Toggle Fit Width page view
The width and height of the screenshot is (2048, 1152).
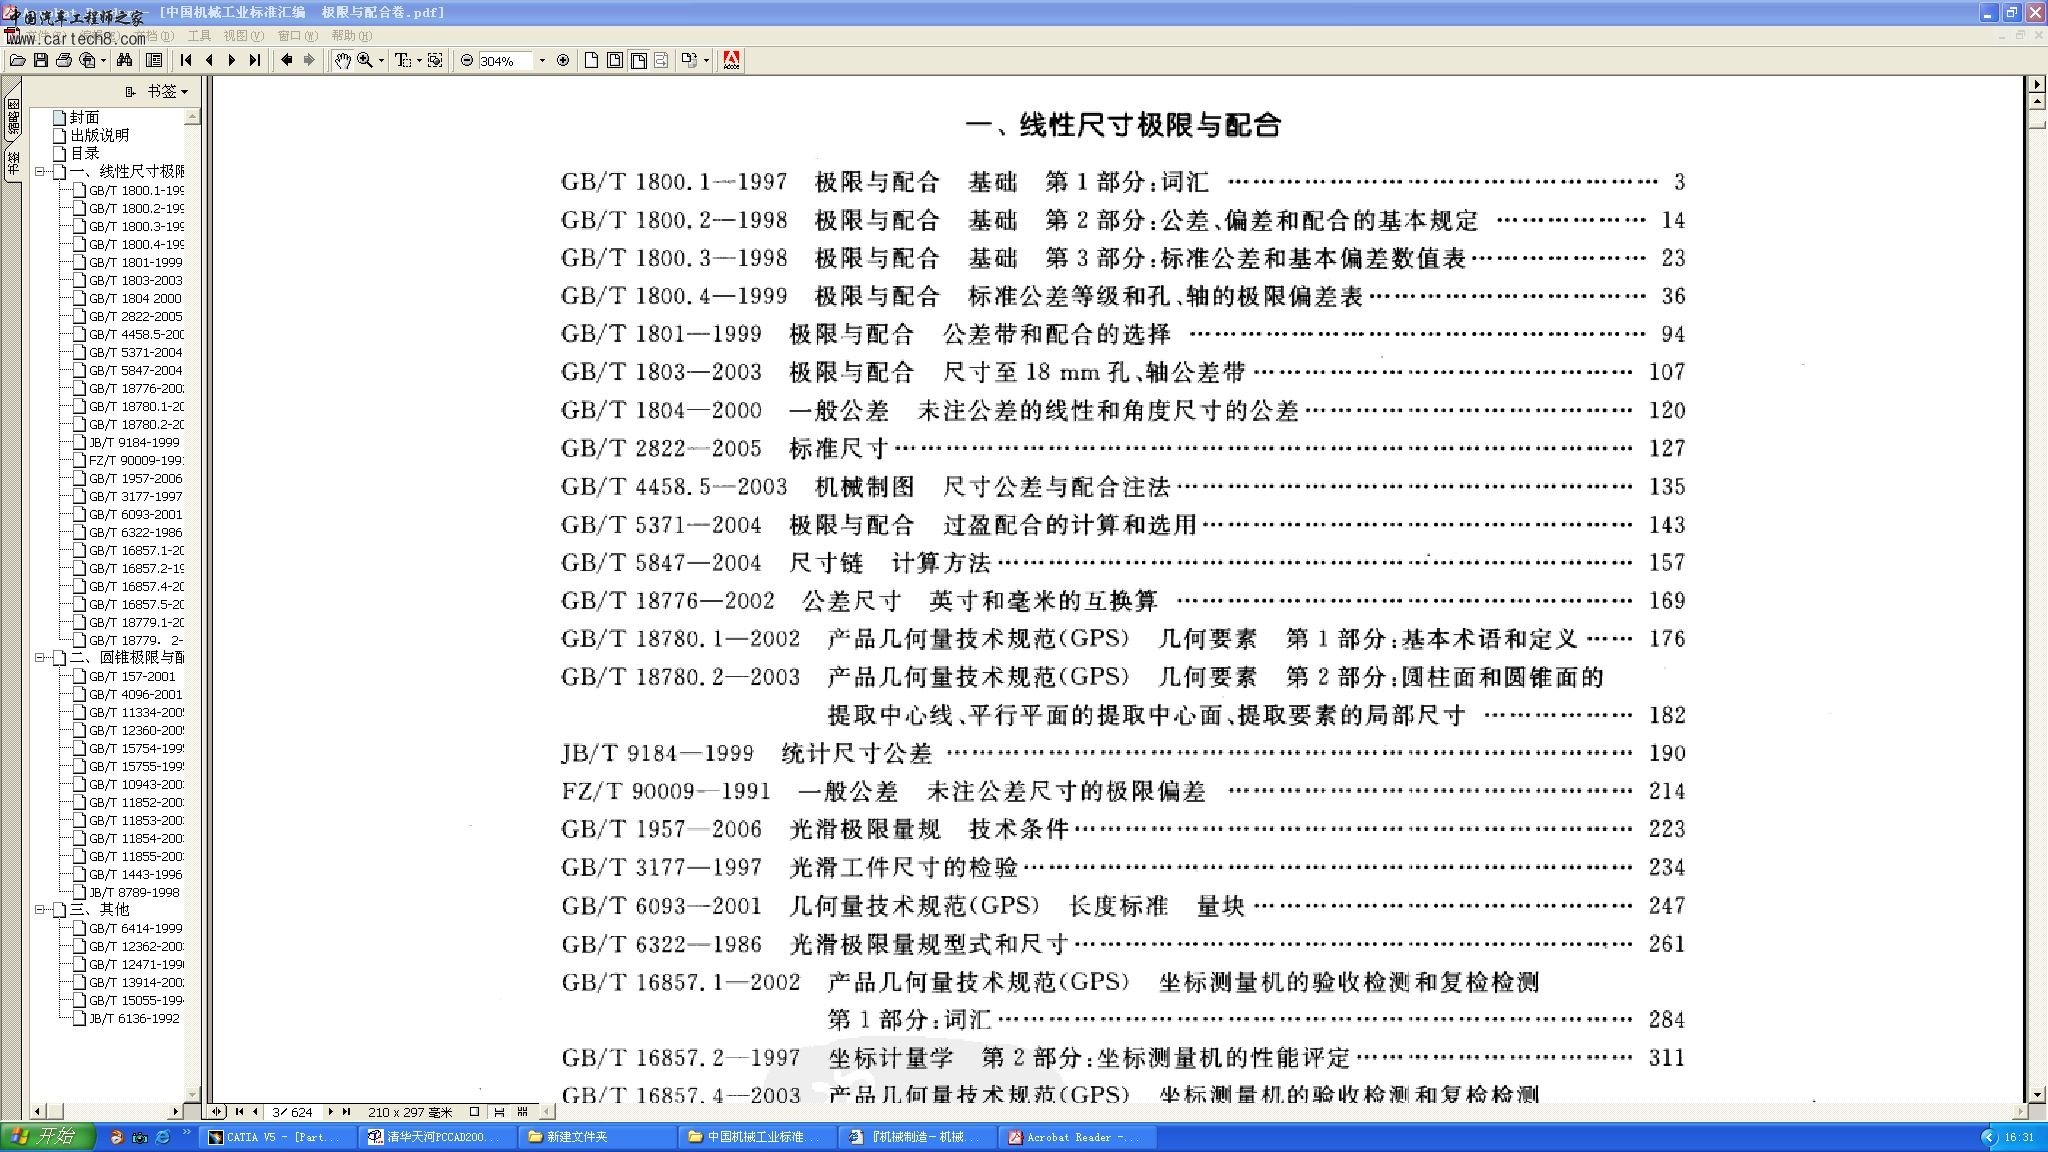[x=638, y=61]
